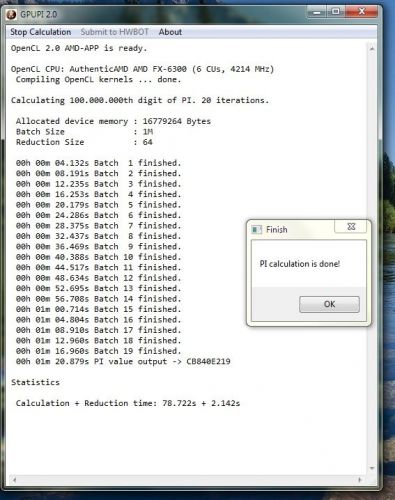Click the 'Batch 16 finished.' log line
Screen dimensions: 395x500
pos(98,320)
